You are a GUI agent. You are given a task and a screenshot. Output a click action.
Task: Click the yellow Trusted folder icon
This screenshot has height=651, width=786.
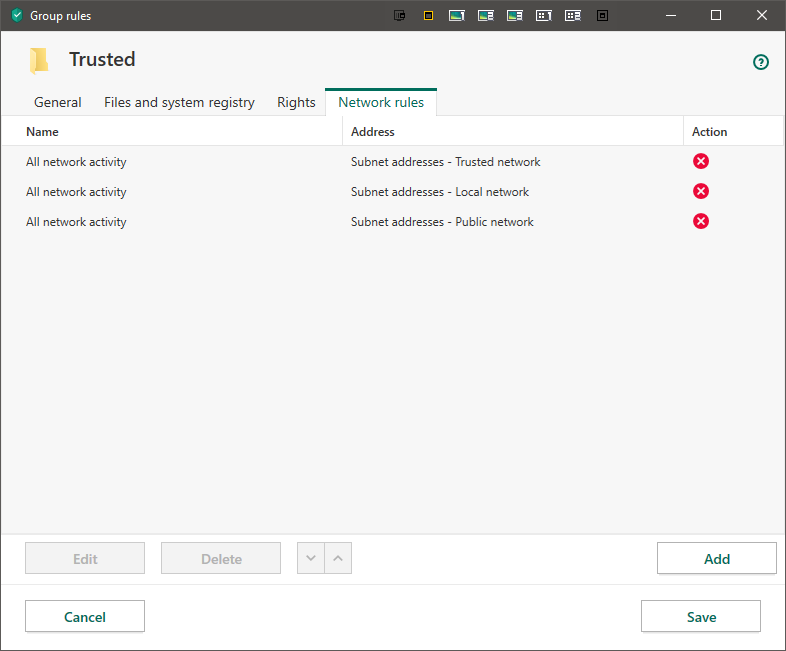pos(39,61)
